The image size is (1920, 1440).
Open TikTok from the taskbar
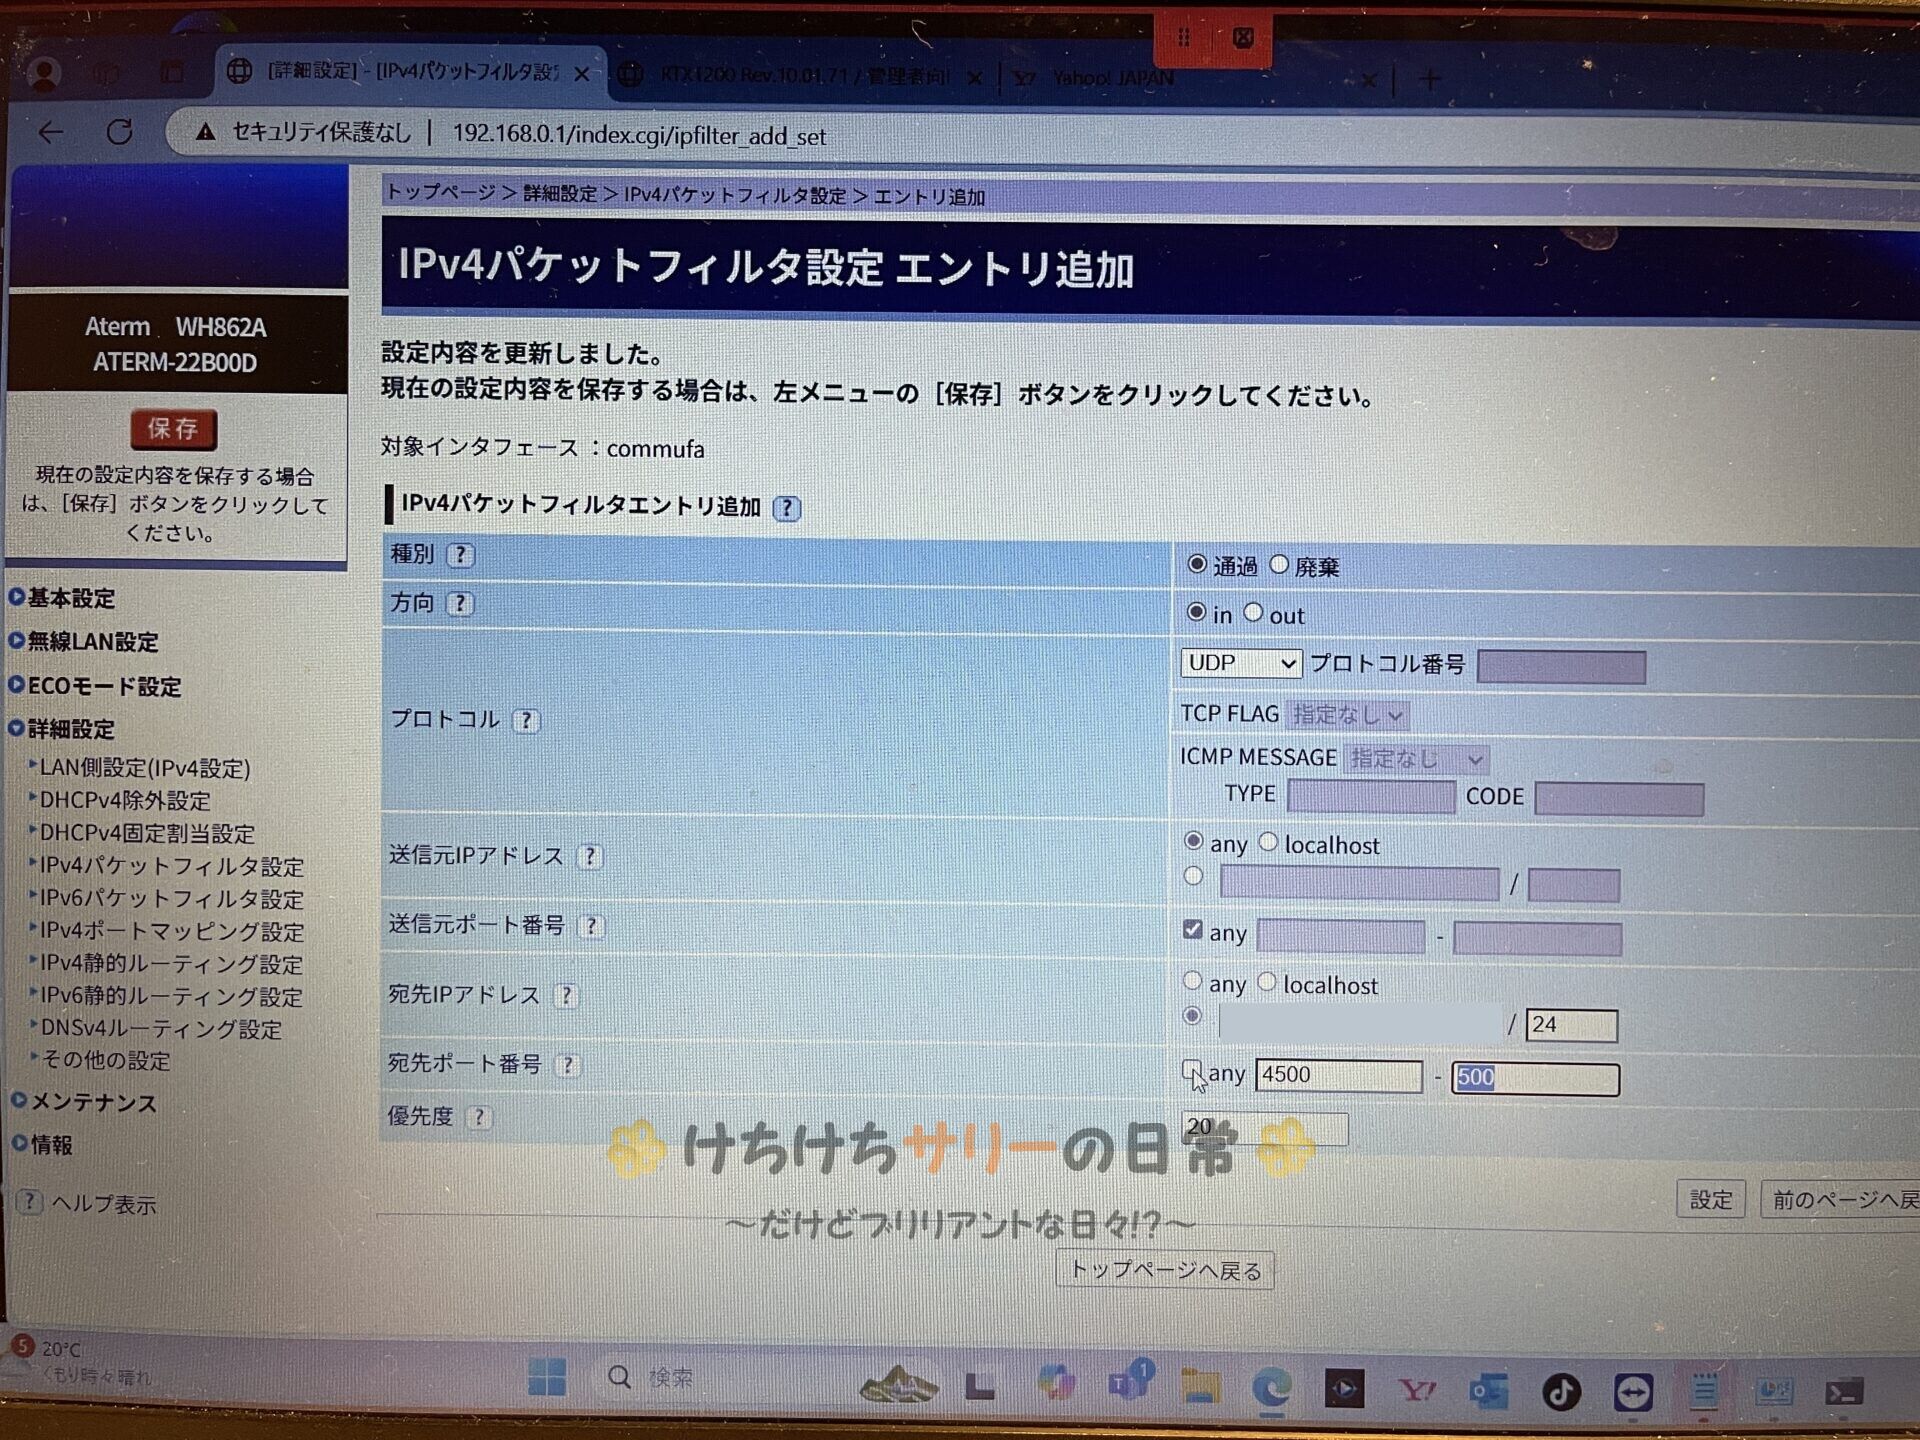tap(1560, 1391)
